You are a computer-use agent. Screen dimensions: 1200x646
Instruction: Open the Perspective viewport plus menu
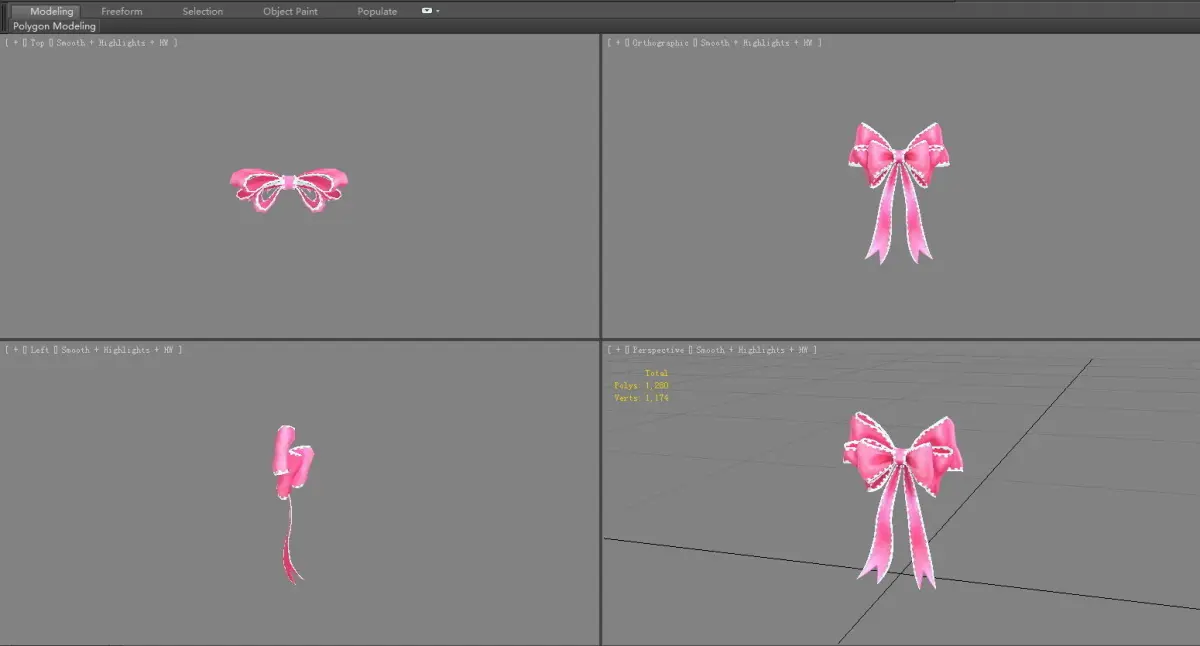(618, 350)
